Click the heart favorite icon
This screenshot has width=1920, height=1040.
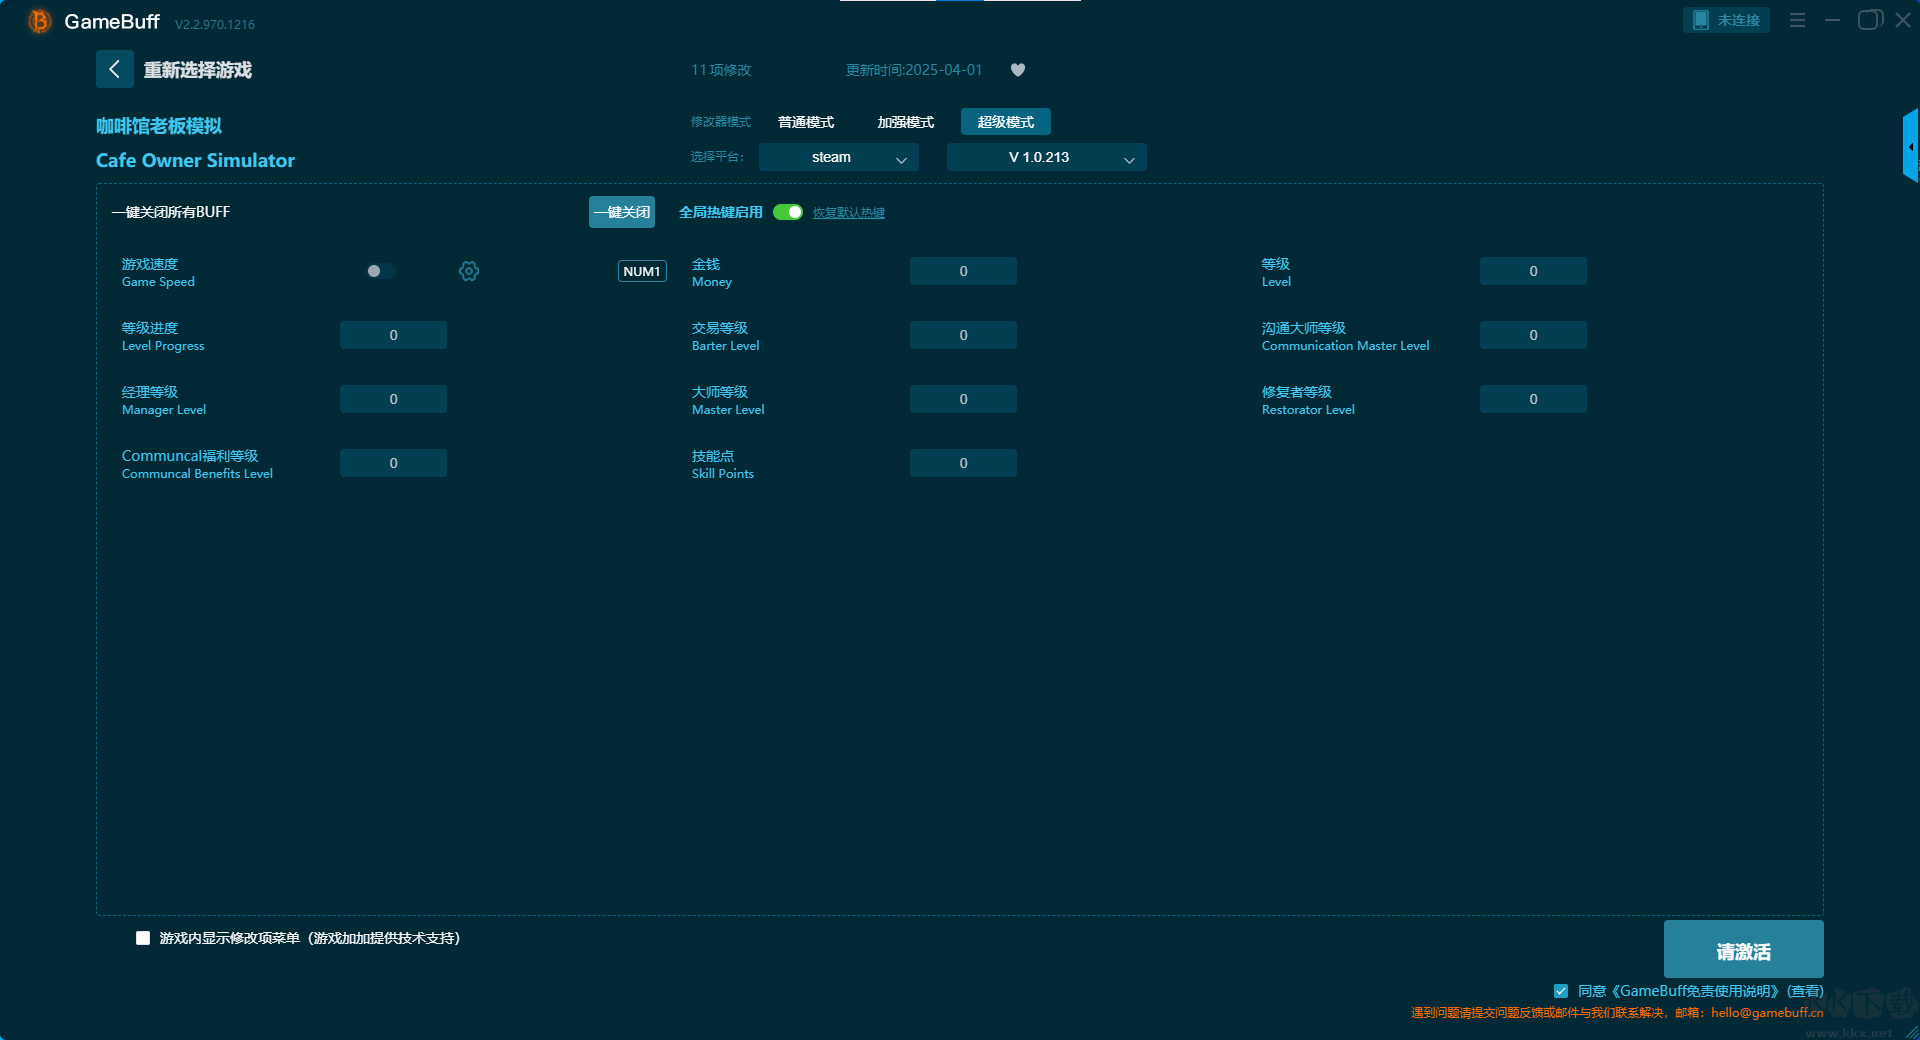[1017, 70]
